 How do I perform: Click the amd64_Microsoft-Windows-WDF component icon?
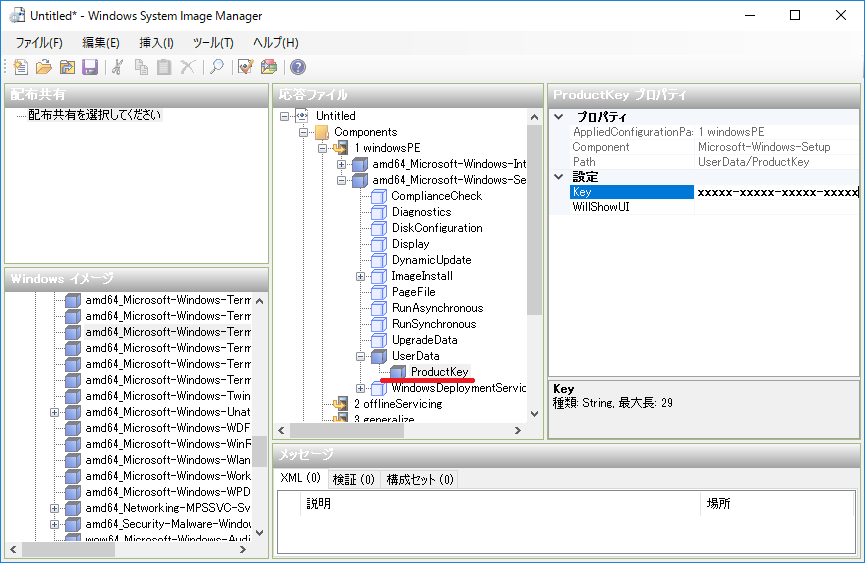click(x=73, y=428)
